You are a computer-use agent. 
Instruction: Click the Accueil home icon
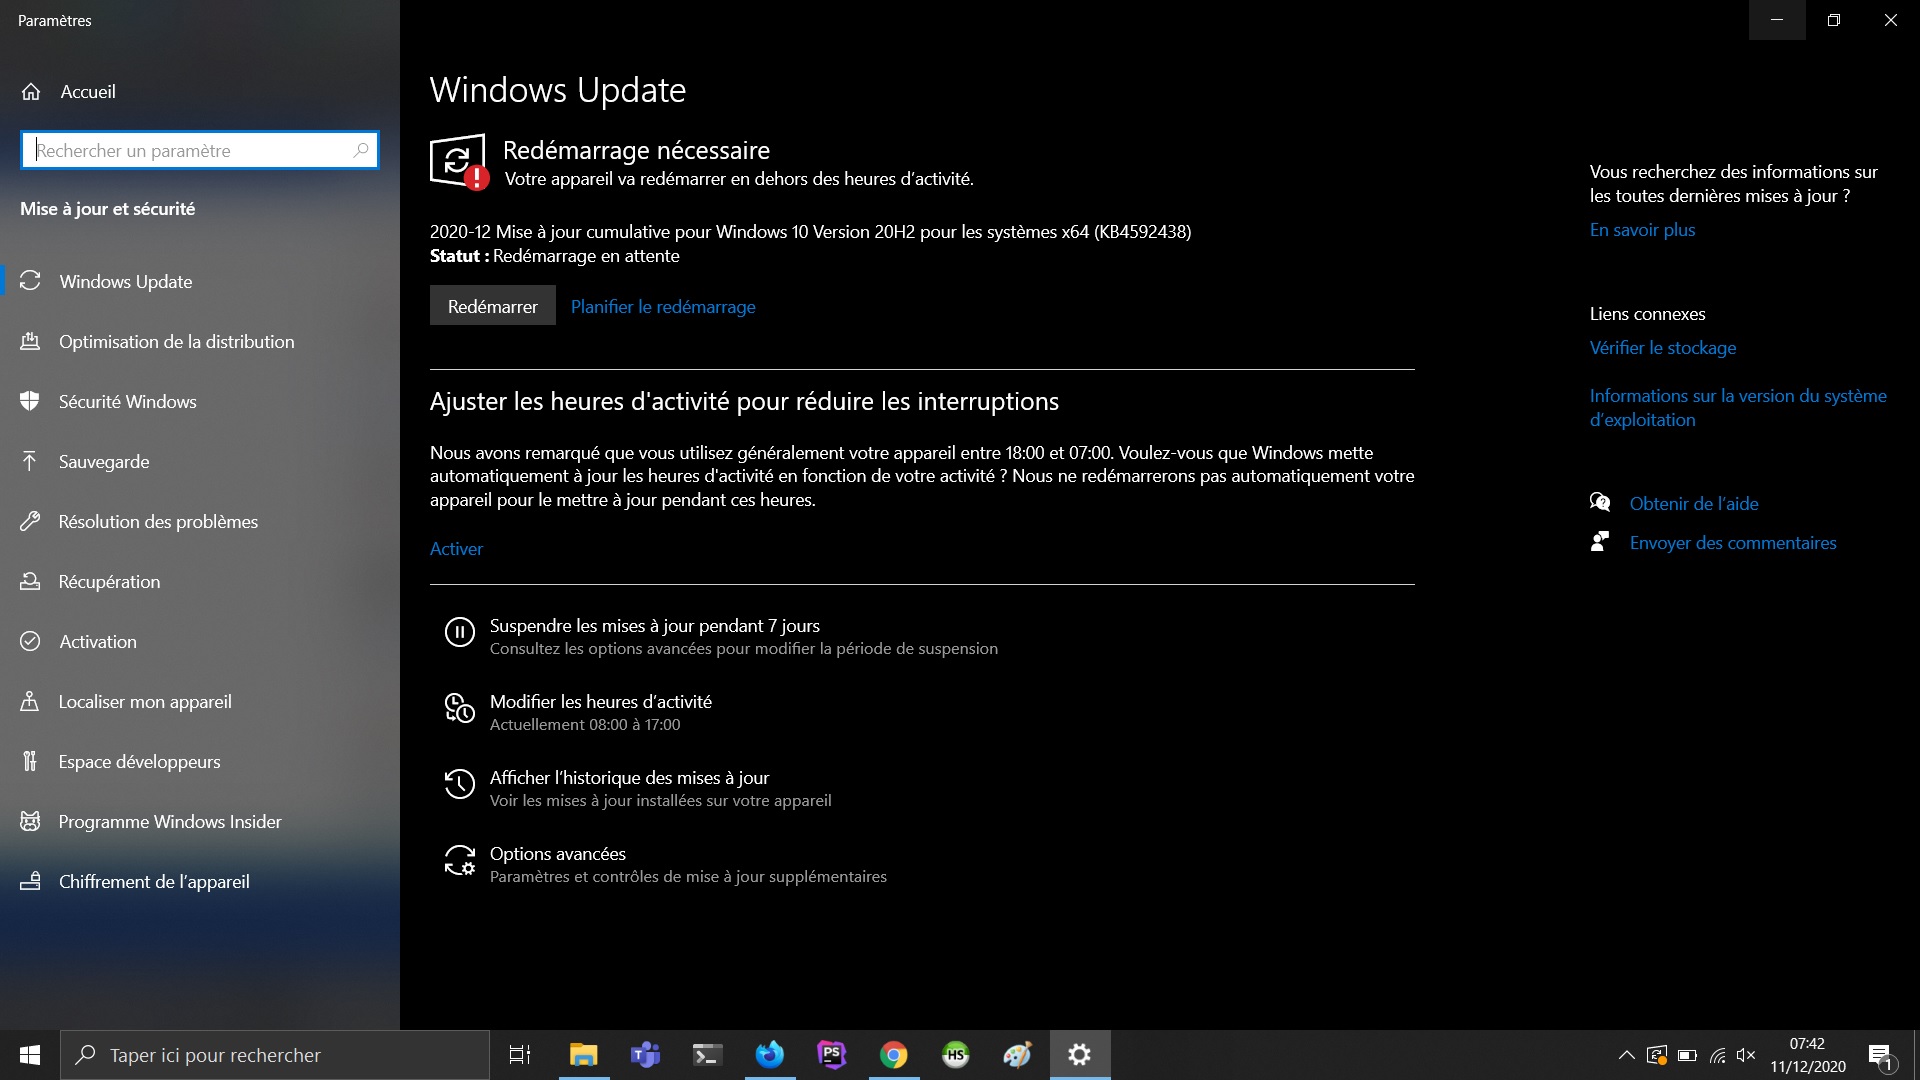point(31,92)
